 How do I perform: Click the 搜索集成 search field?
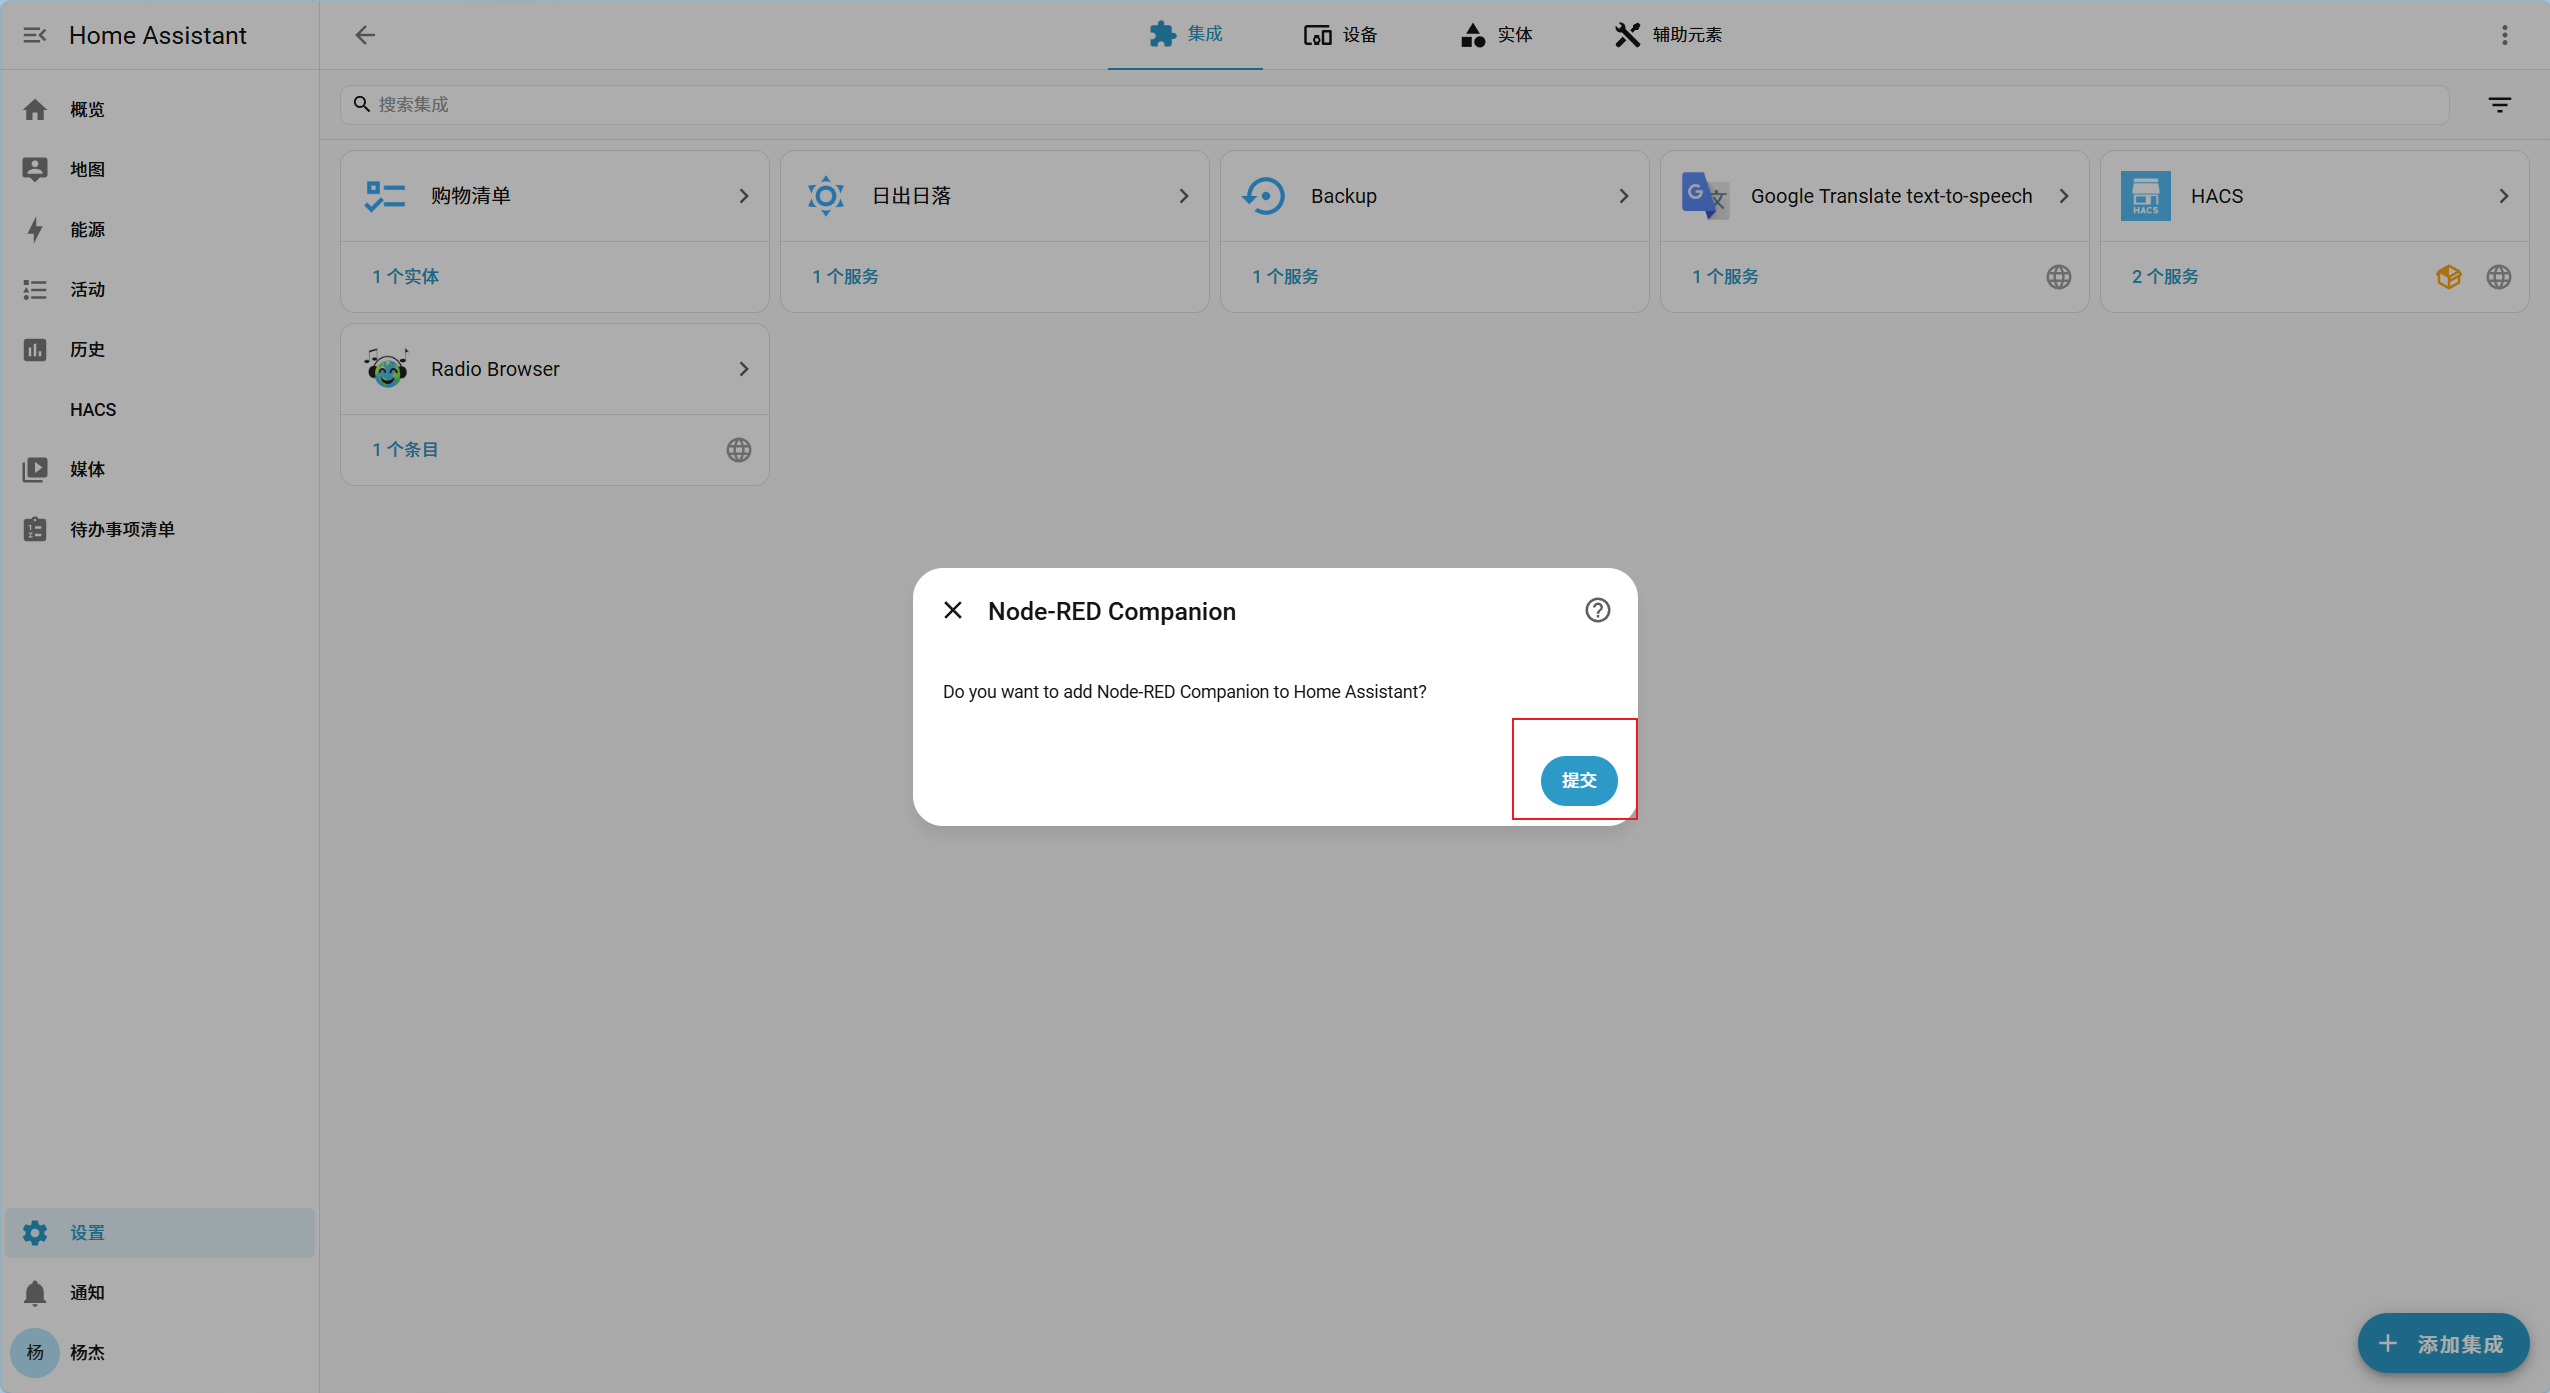(x=1394, y=105)
